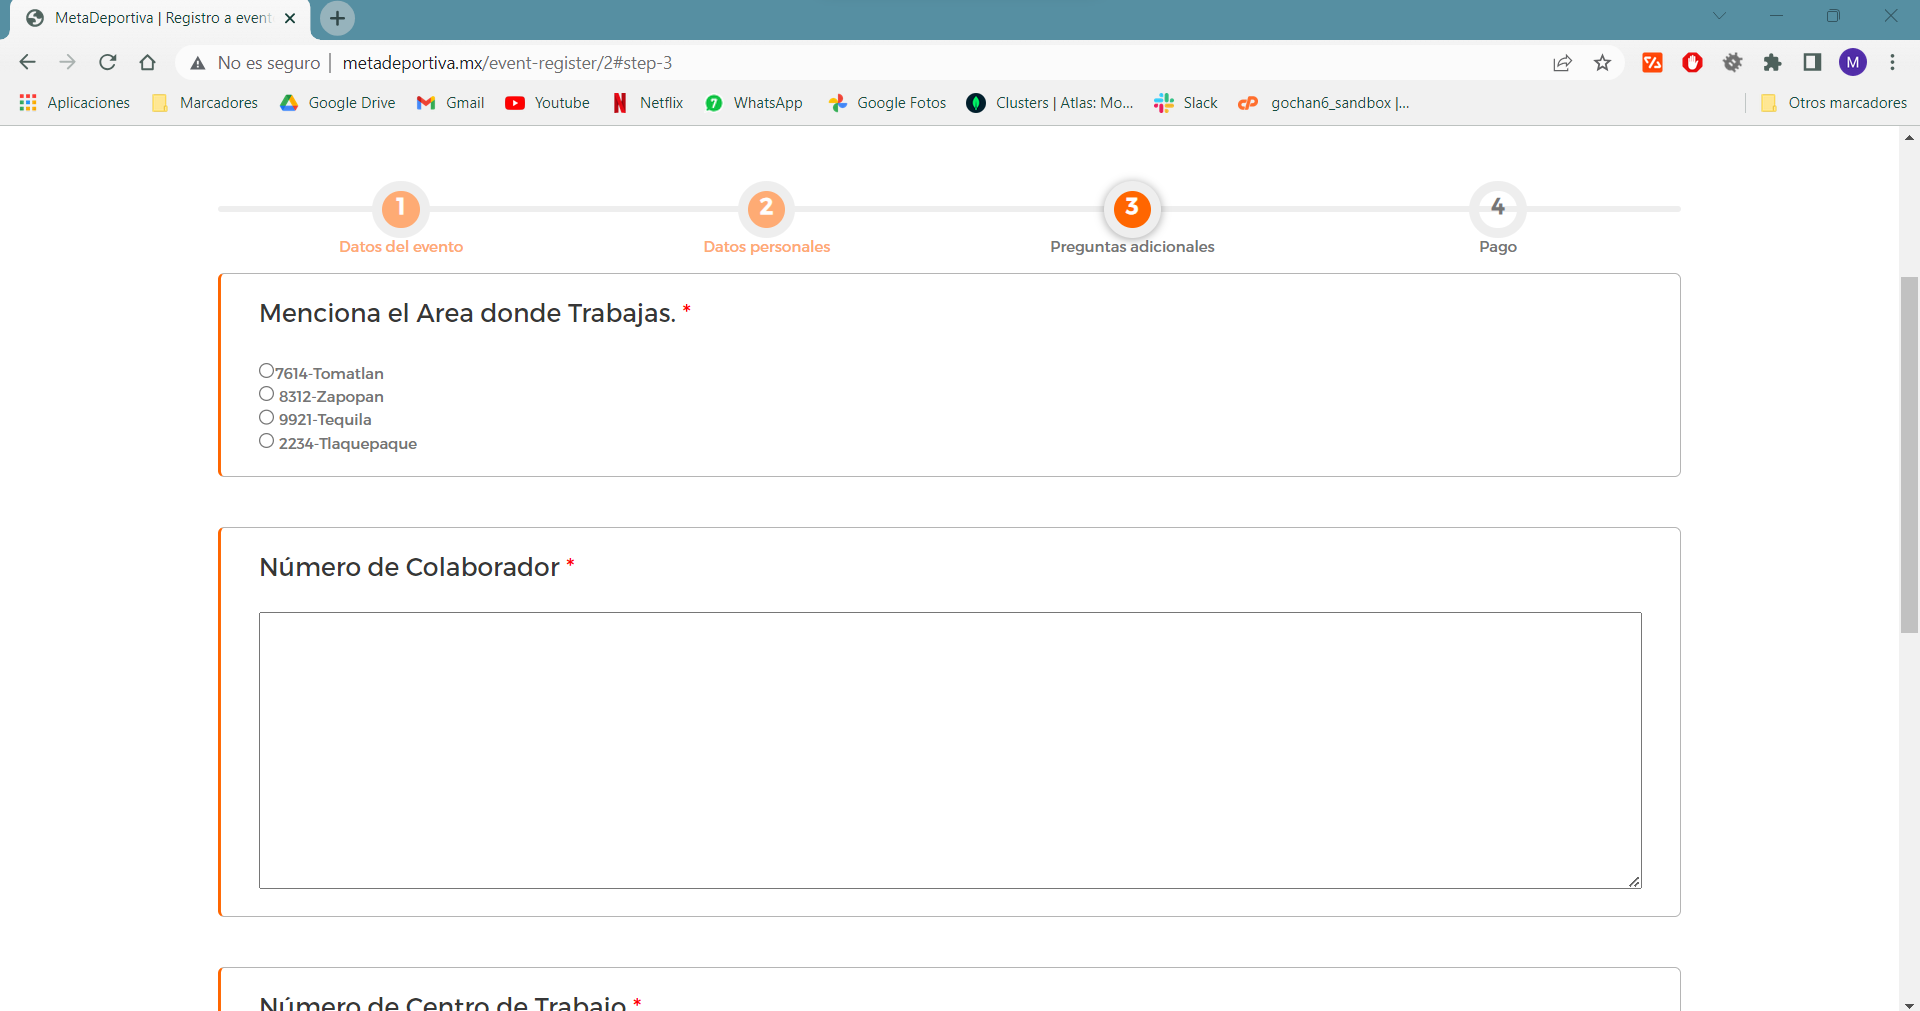Click the scrollbar up arrow

1910,137
